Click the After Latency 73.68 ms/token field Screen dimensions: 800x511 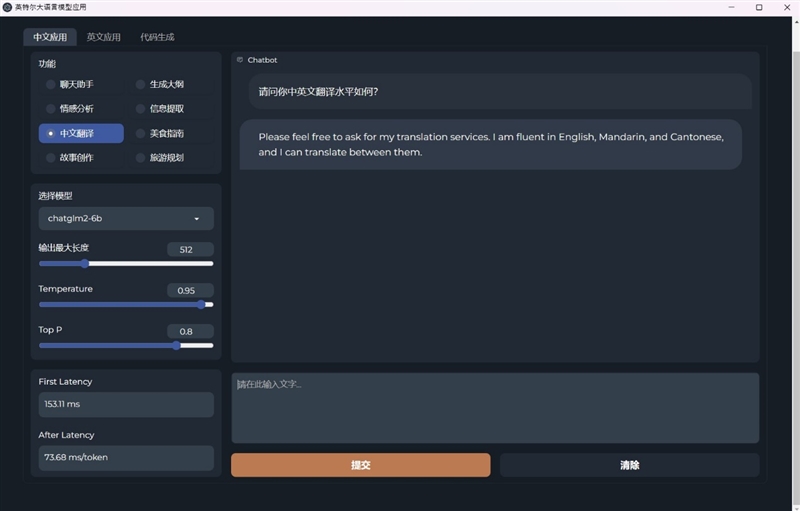[x=126, y=457]
